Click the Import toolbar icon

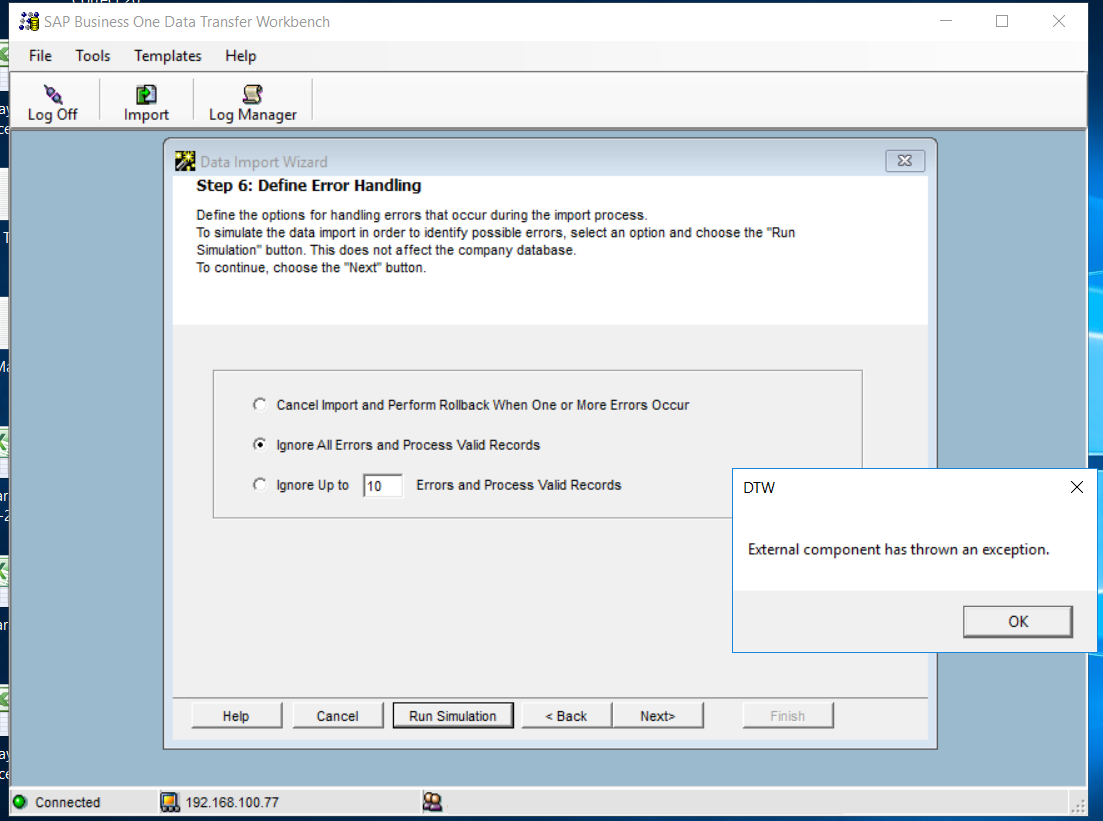(x=146, y=95)
